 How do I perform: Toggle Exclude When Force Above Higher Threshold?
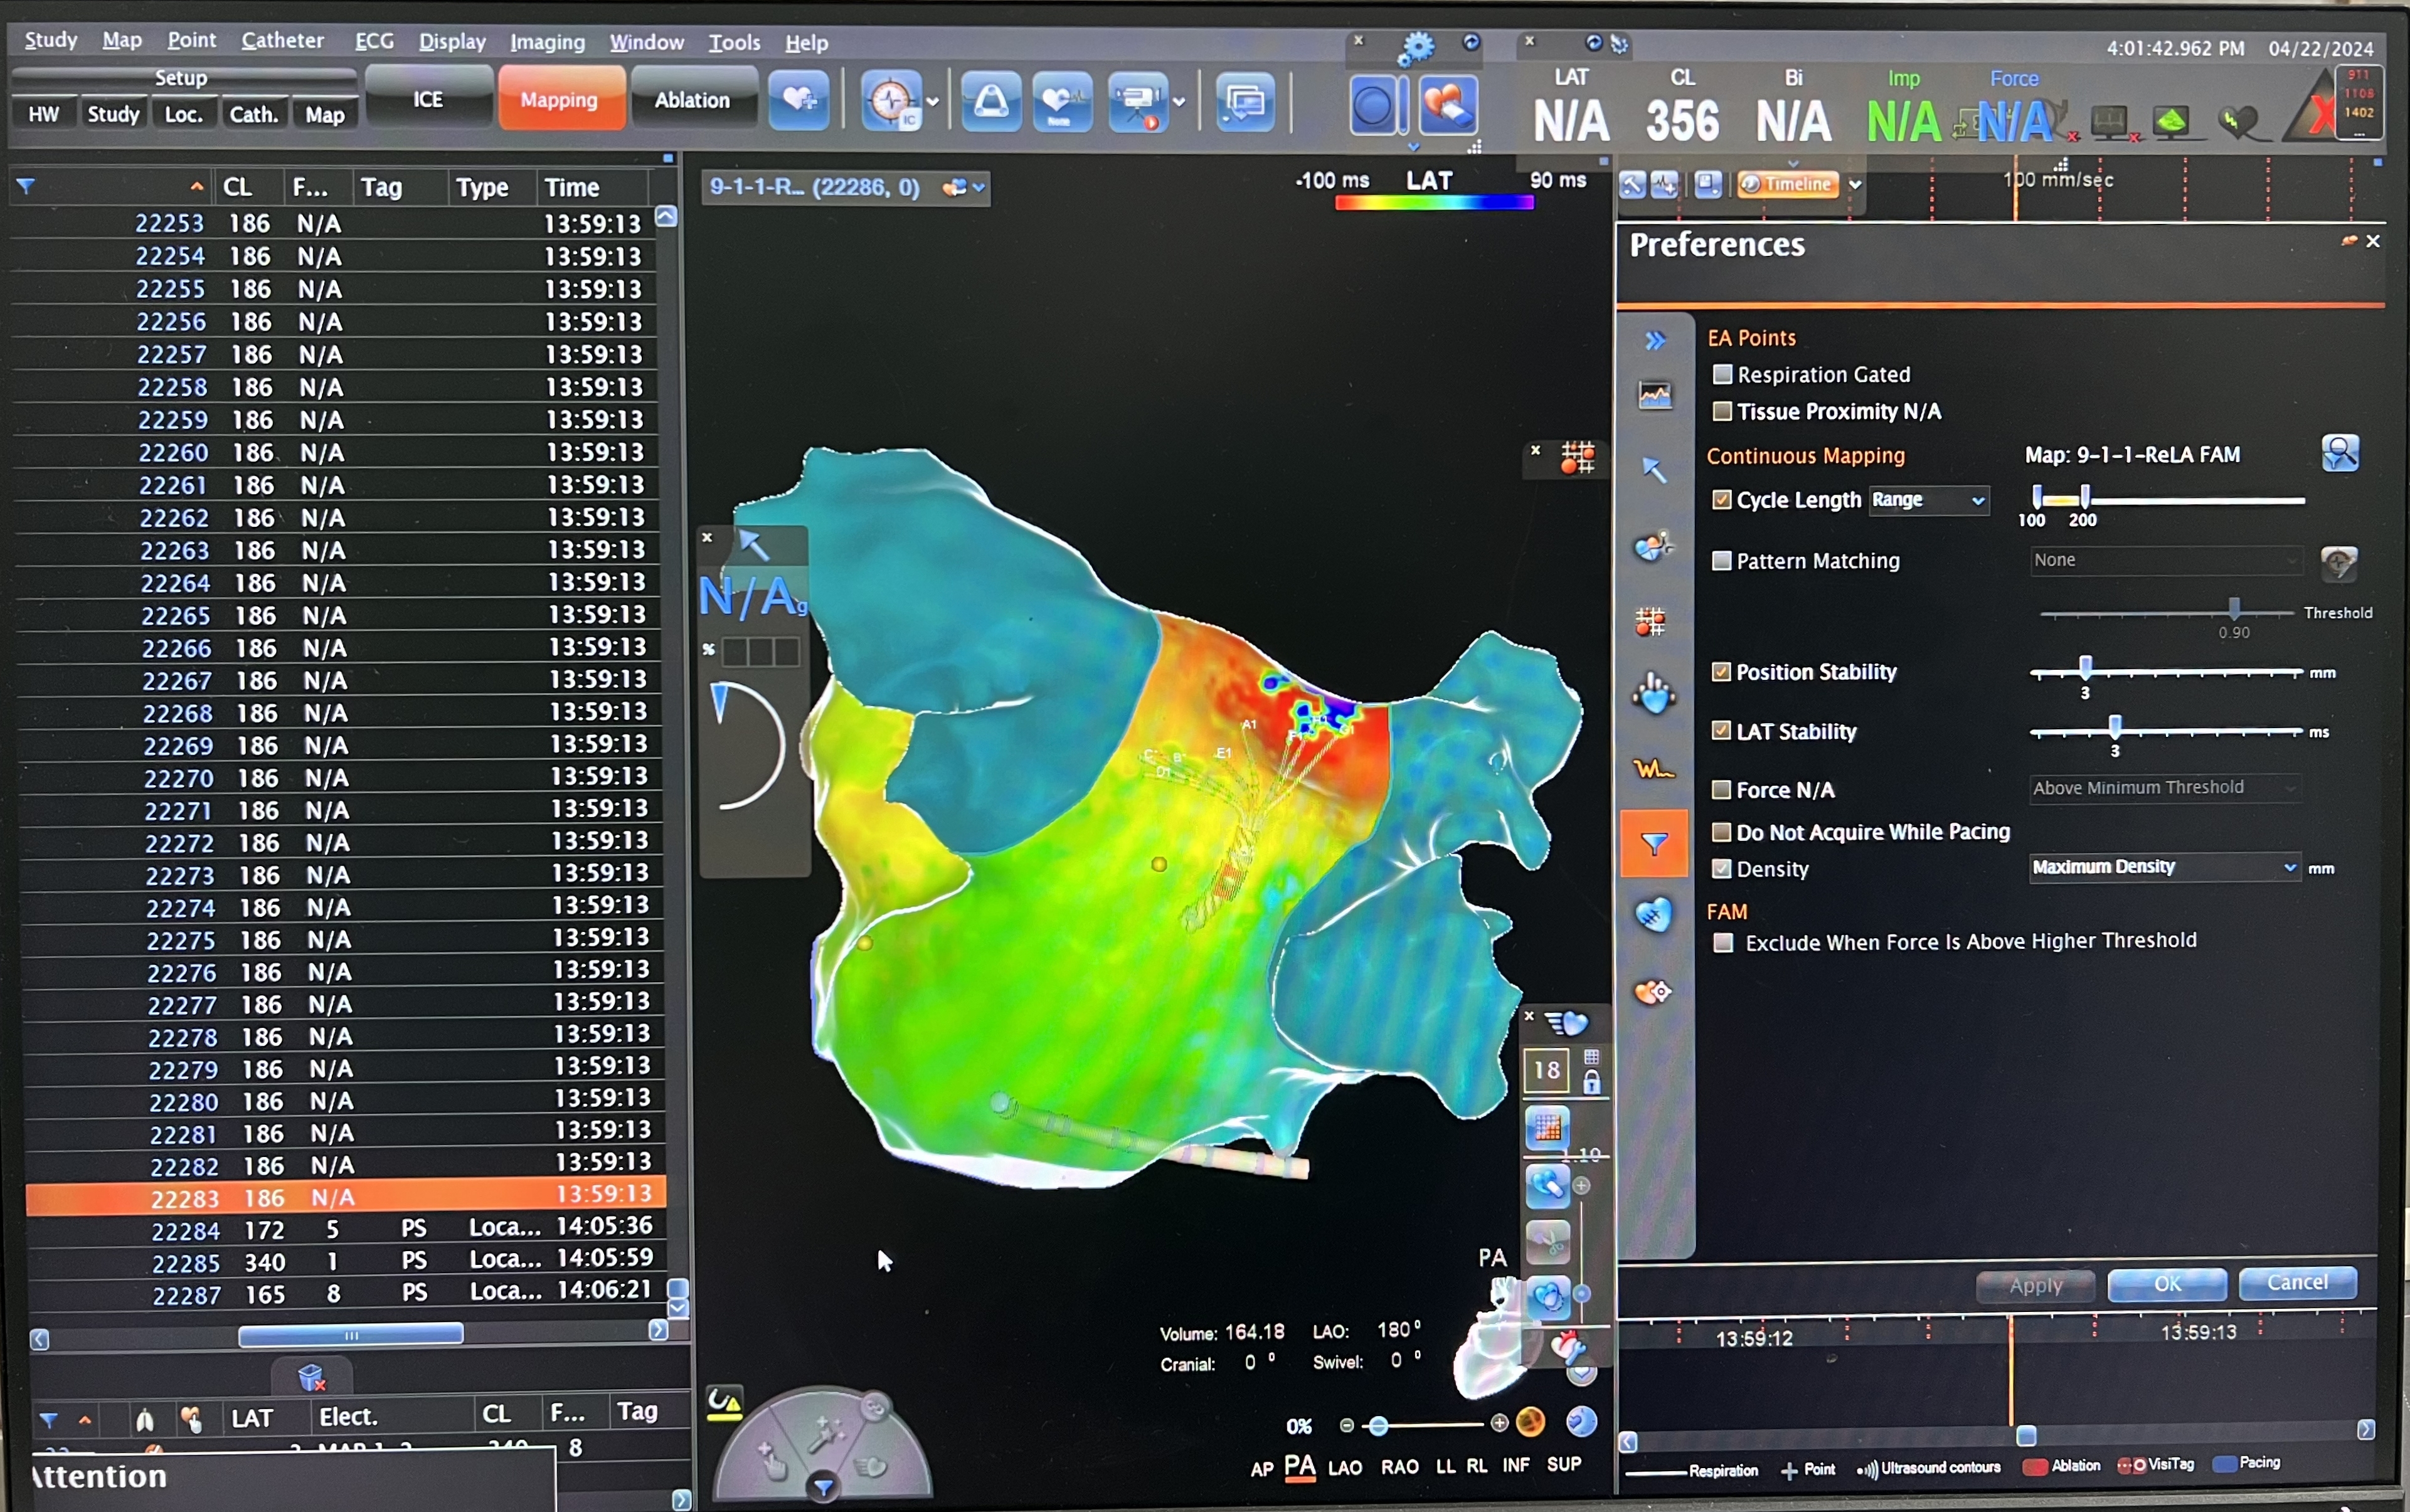1723,942
